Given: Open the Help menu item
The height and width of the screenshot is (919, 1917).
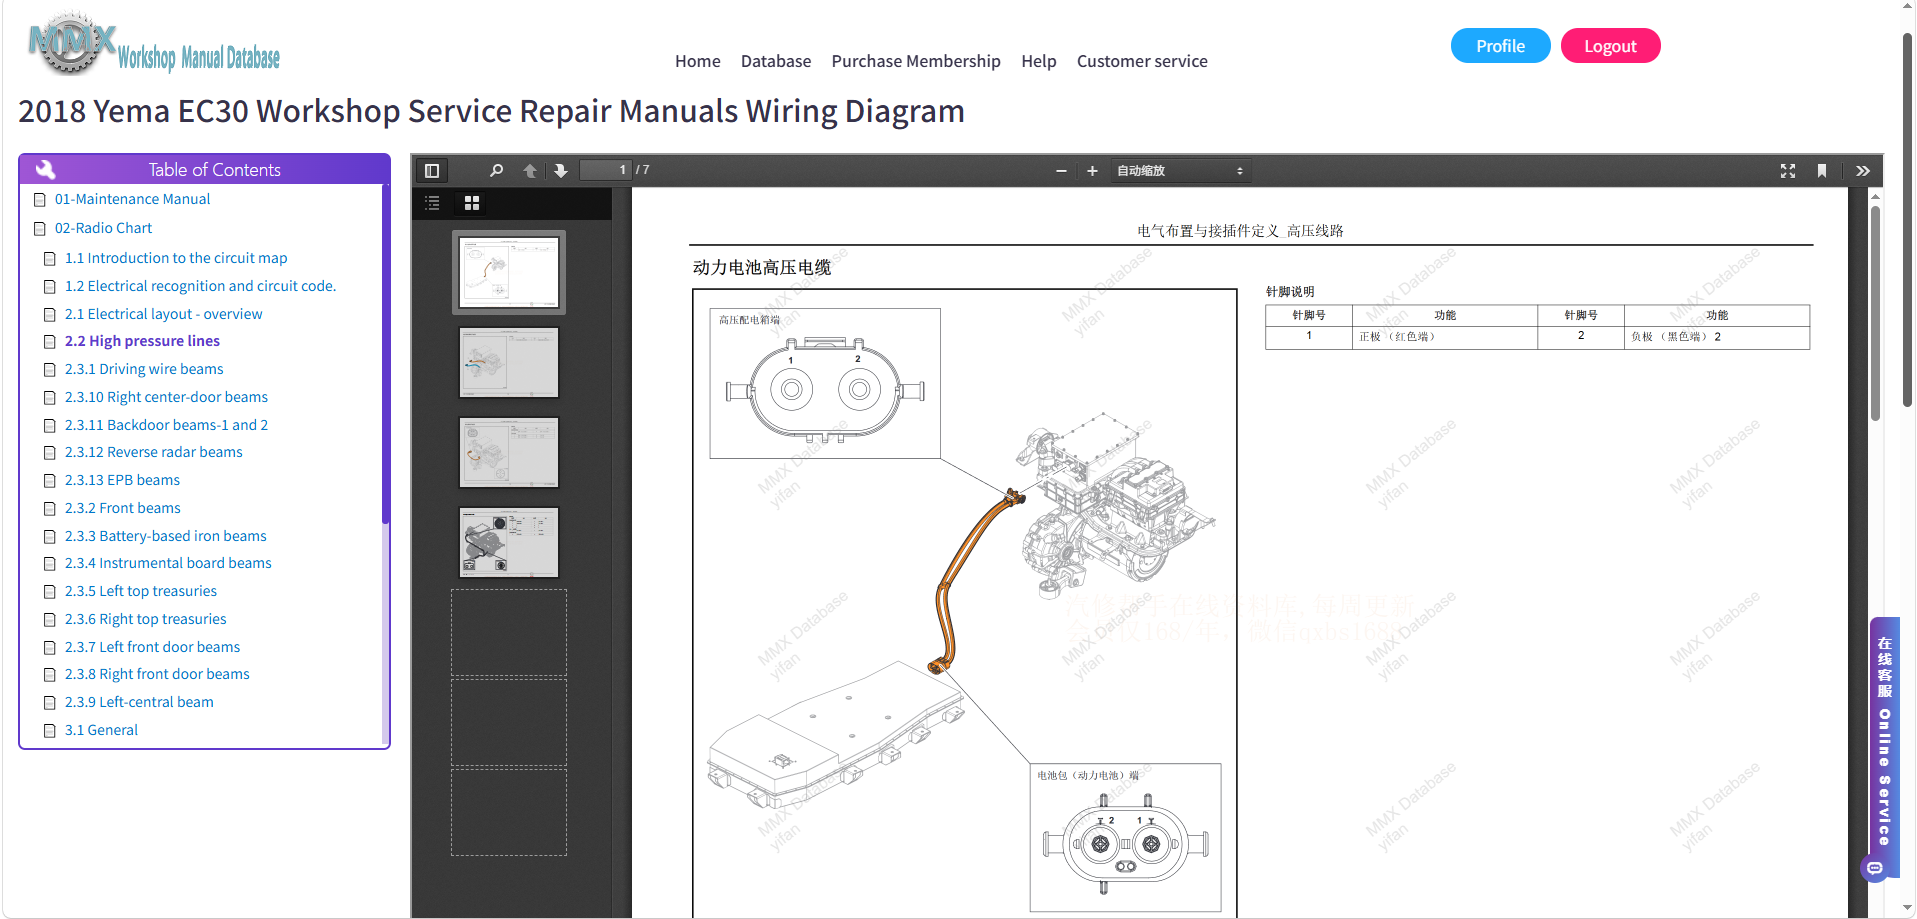Looking at the screenshot, I should 1039,61.
